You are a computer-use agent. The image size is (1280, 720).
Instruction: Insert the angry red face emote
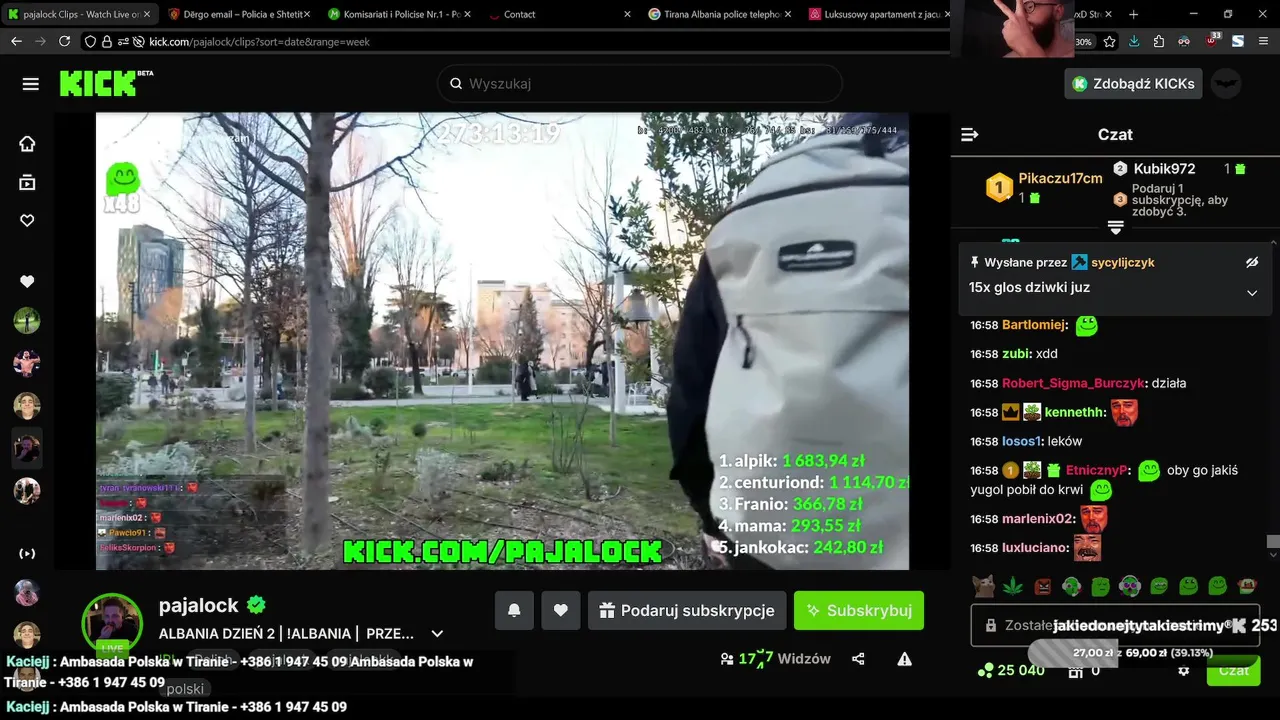(1042, 585)
